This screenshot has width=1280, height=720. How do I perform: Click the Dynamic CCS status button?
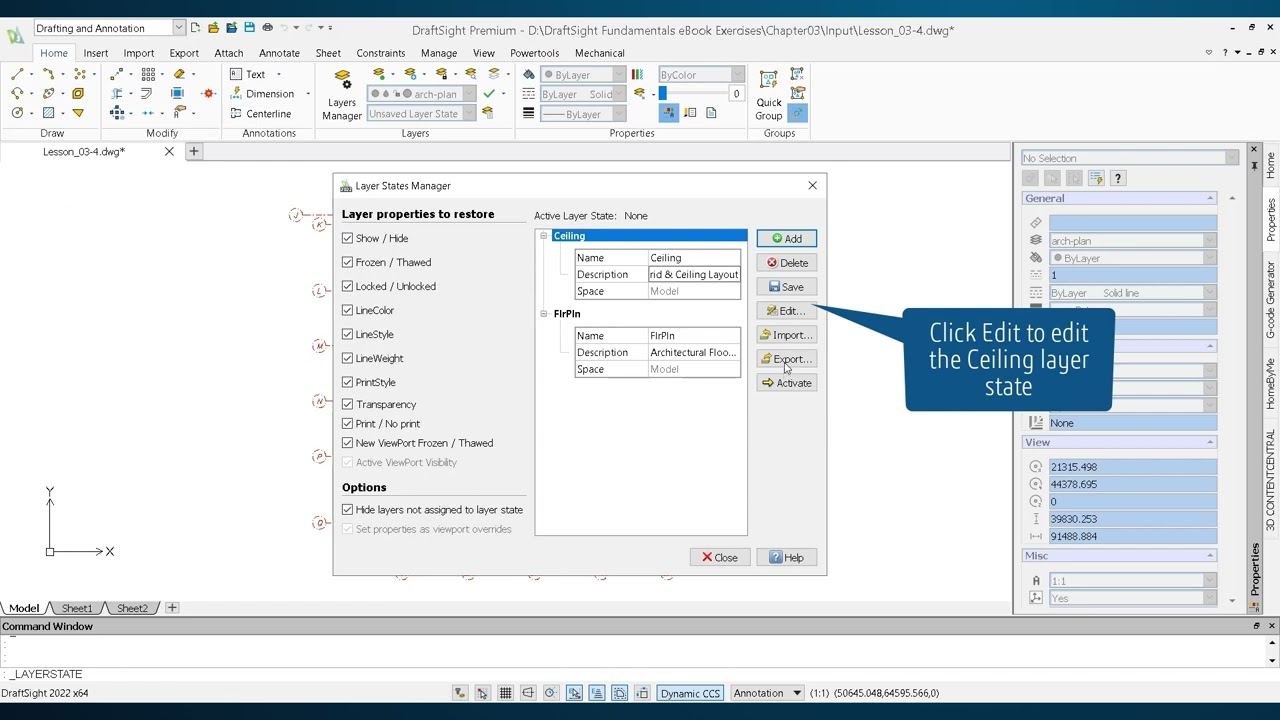690,693
